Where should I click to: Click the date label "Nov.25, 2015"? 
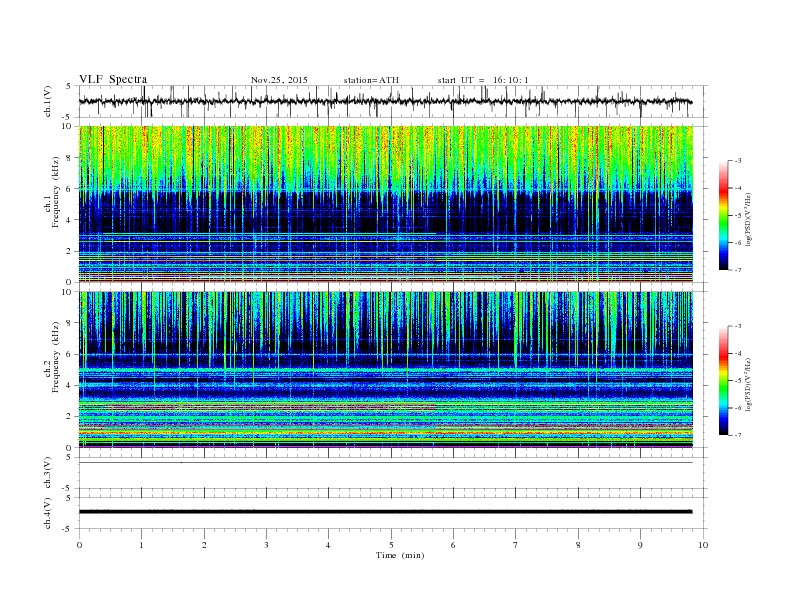pos(279,80)
